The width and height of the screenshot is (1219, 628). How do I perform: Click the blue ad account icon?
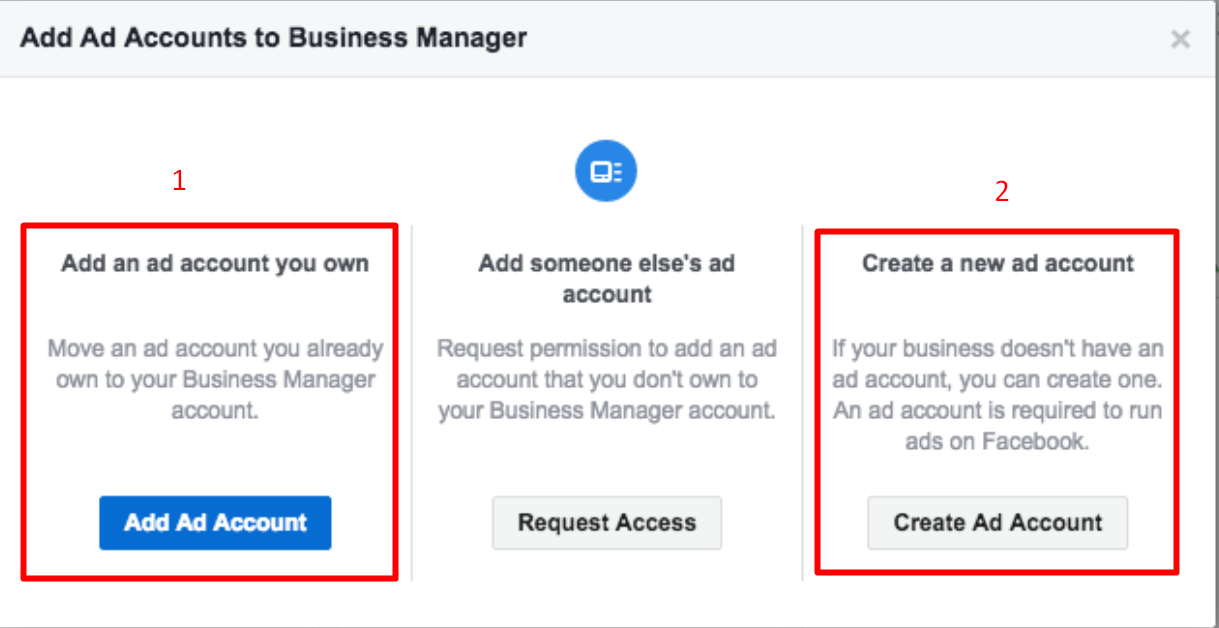coord(606,172)
